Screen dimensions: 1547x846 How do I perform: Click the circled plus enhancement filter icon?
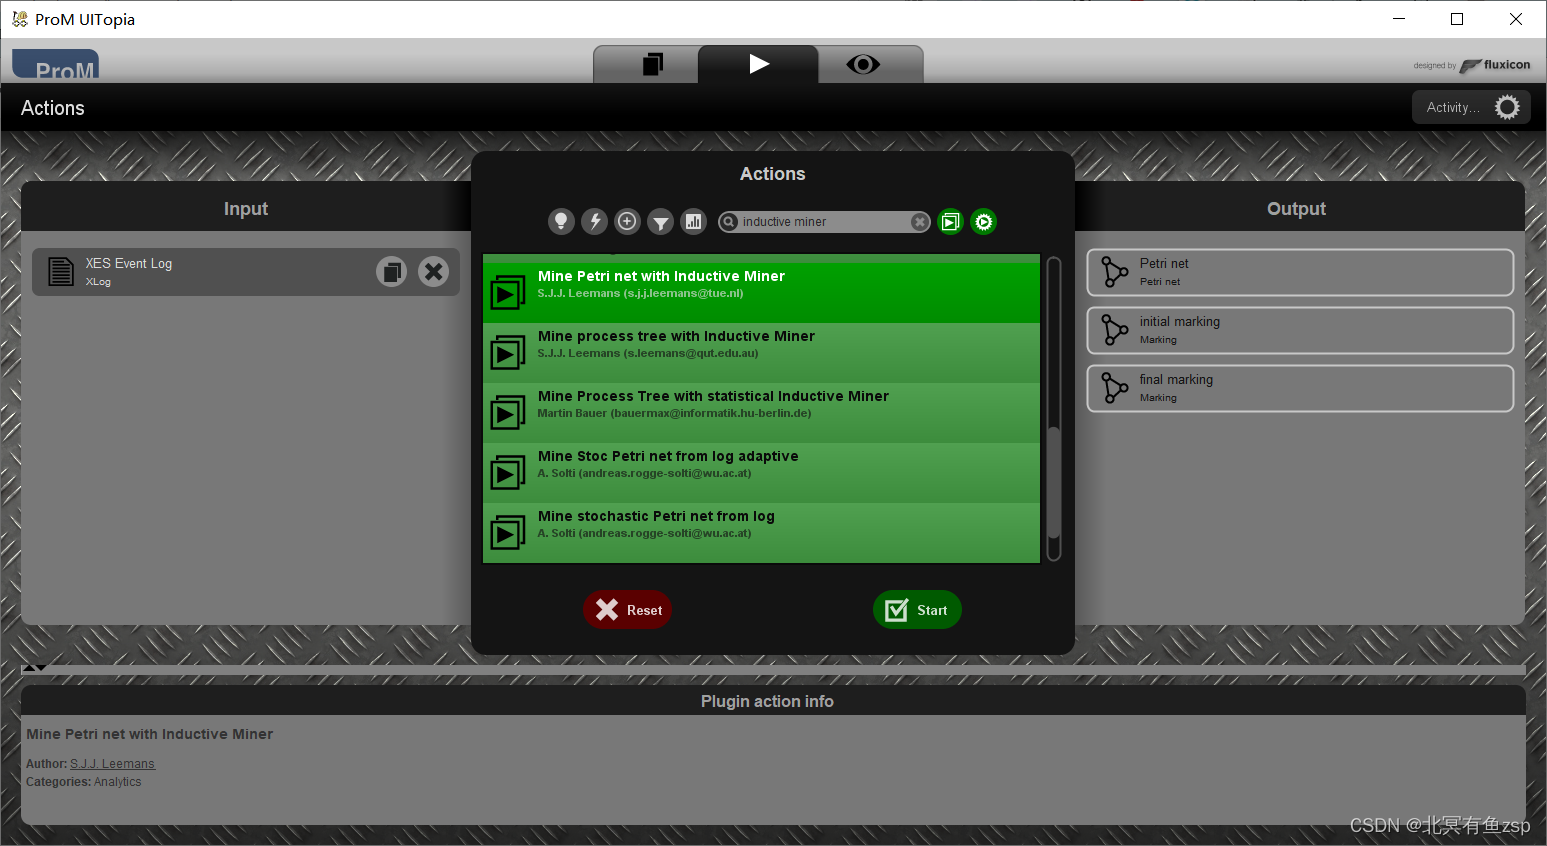[x=627, y=221]
